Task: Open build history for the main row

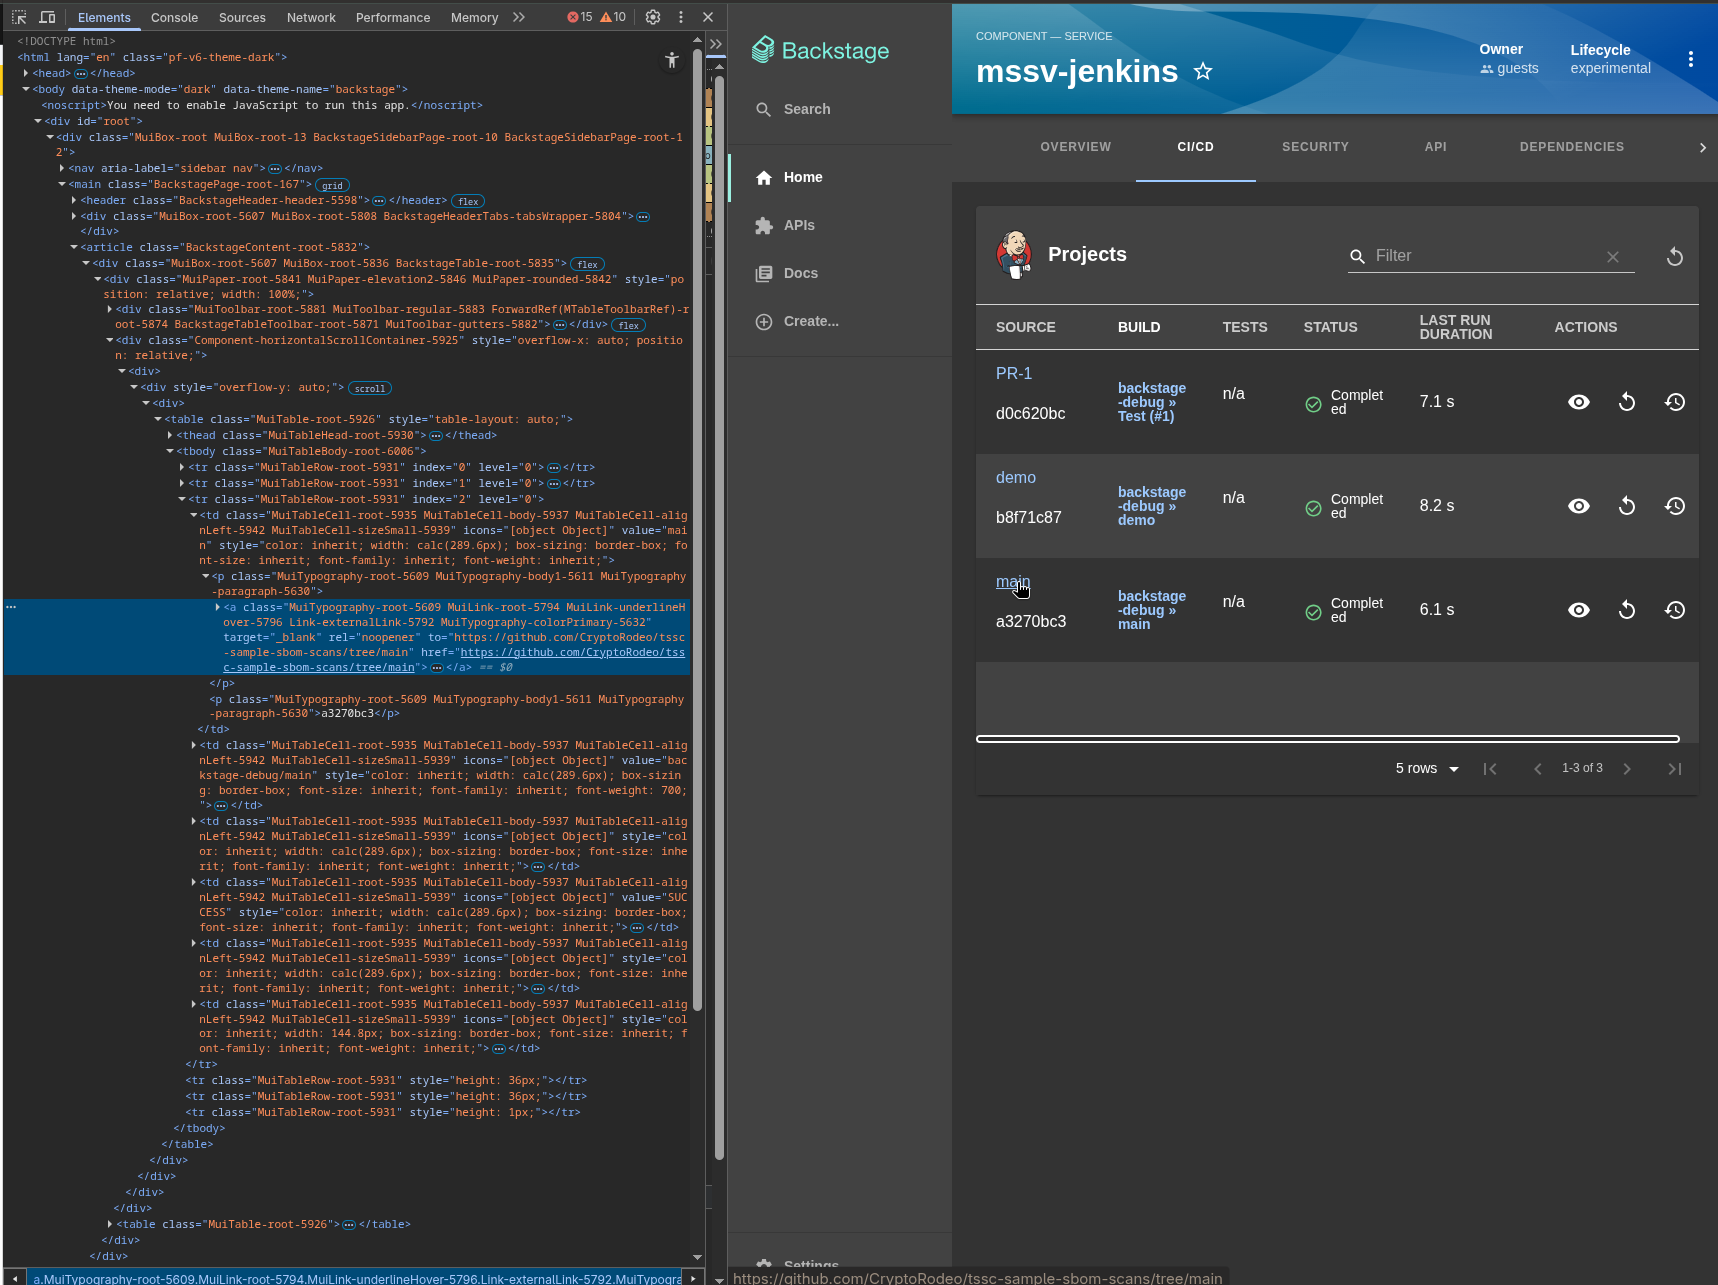Action: click(1675, 610)
